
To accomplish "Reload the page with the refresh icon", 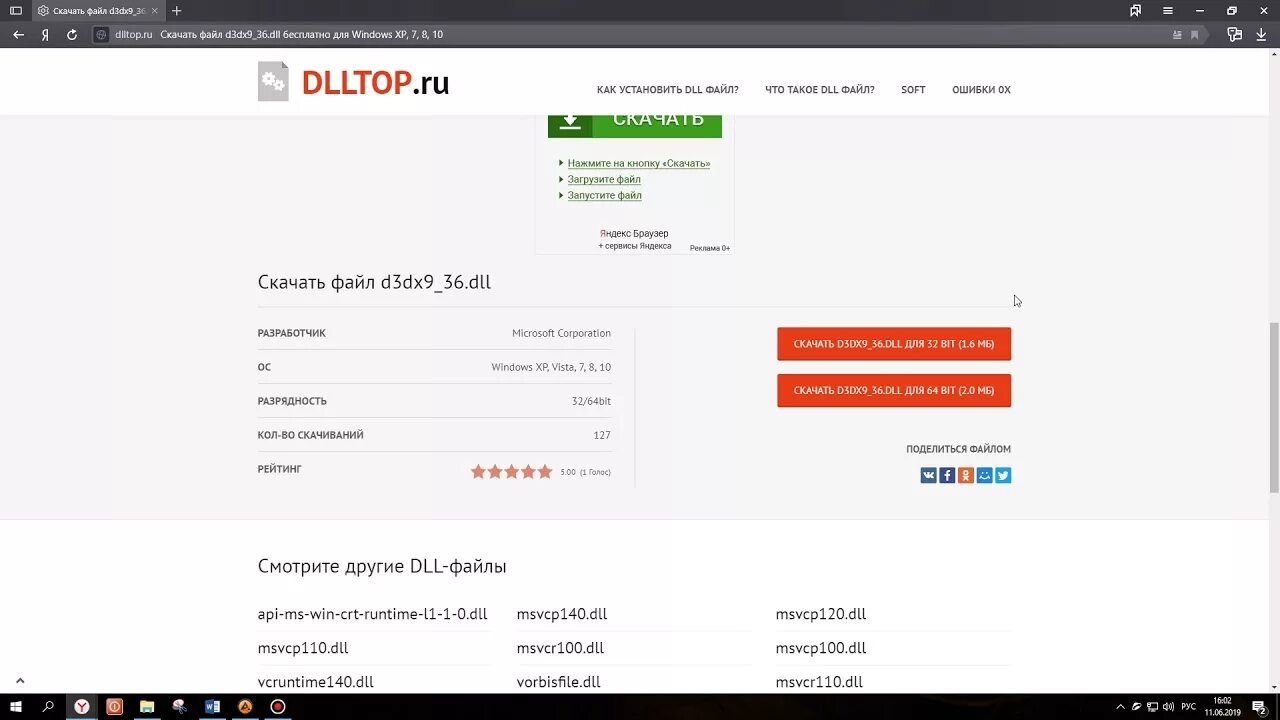I will pyautogui.click(x=72, y=34).
